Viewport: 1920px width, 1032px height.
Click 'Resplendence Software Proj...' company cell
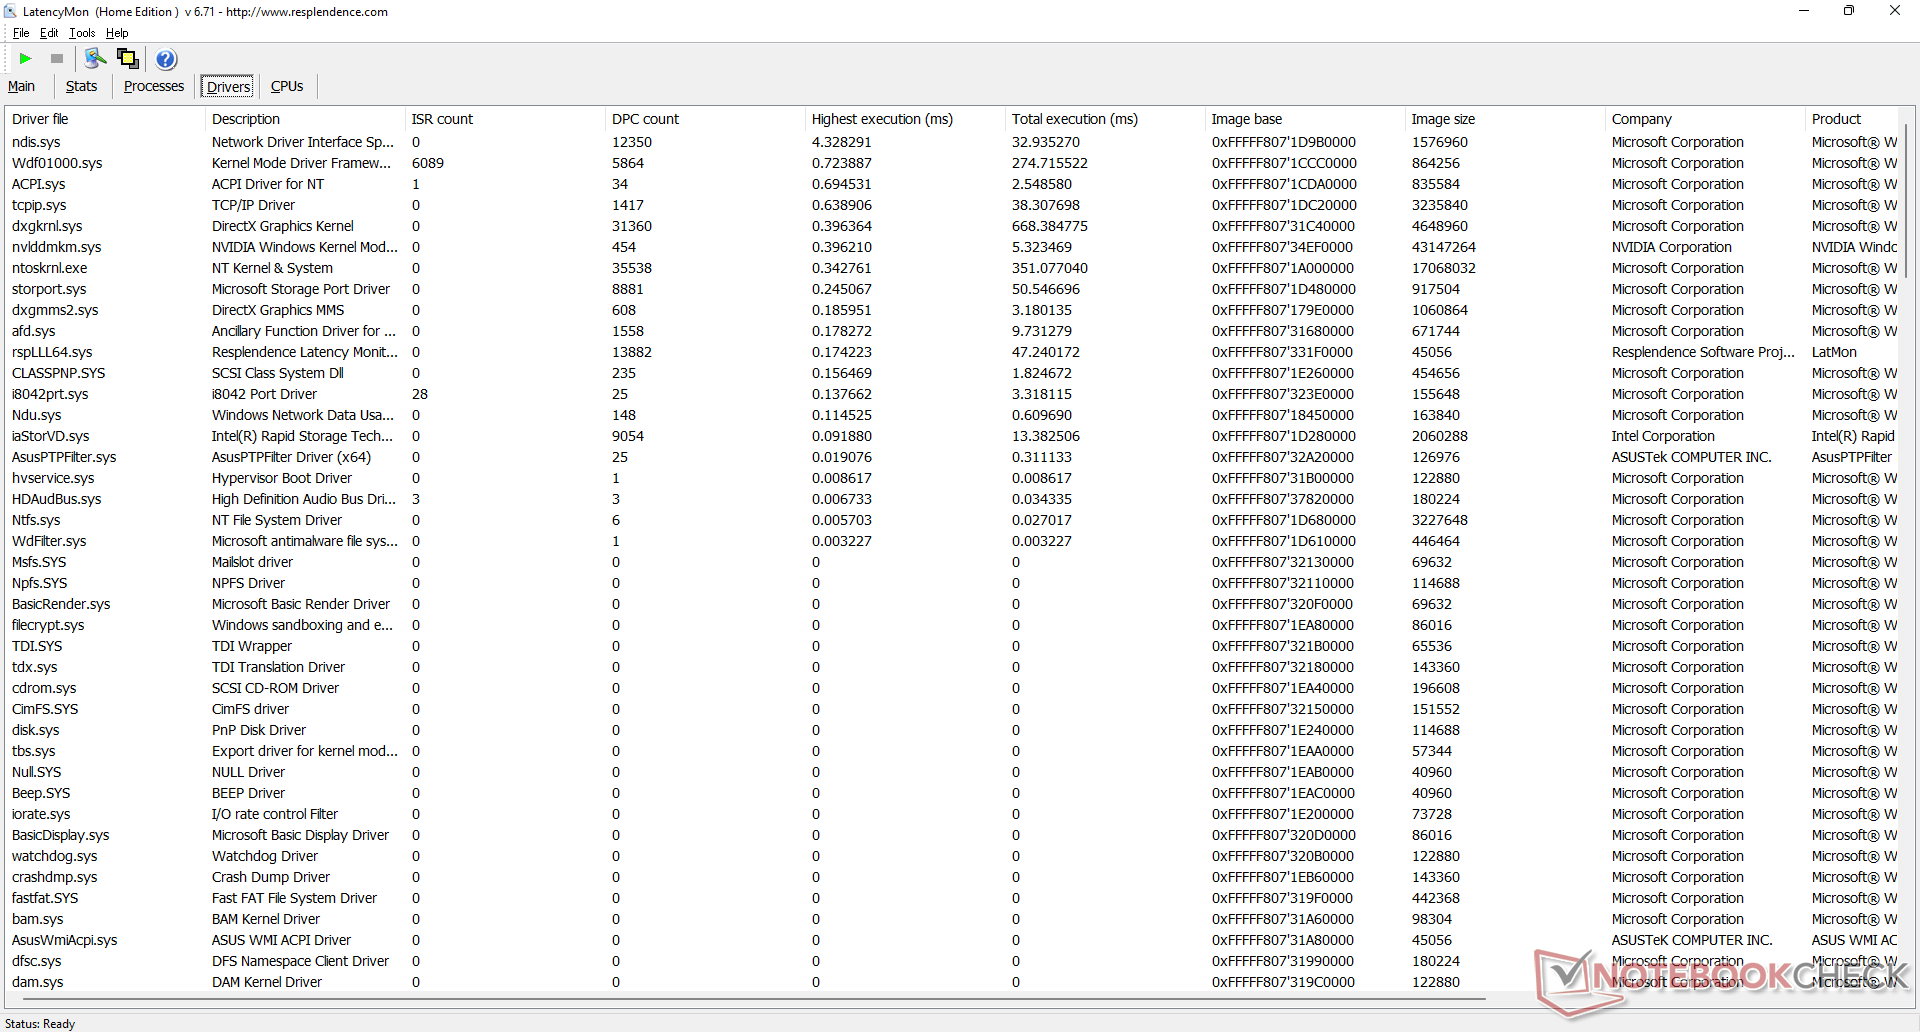pyautogui.click(x=1703, y=352)
